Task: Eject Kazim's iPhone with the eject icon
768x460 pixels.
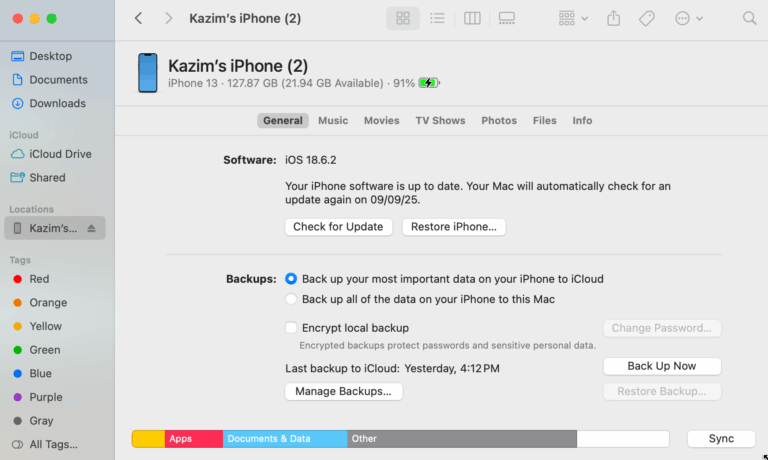Action: [x=91, y=228]
